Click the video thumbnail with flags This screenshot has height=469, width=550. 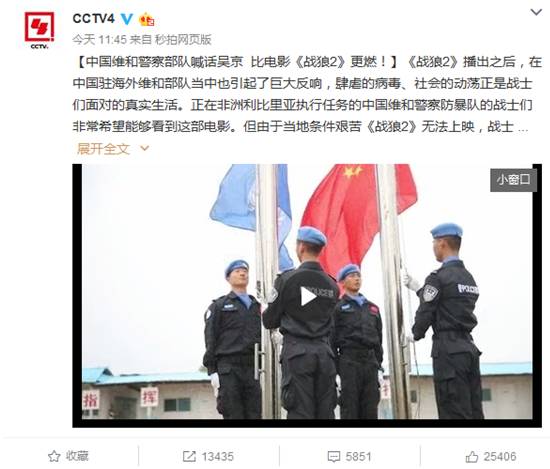point(307,295)
